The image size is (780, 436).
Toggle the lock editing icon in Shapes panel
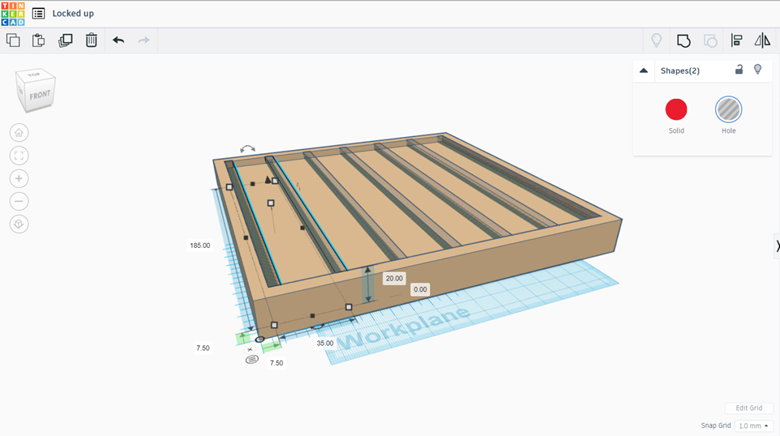[x=739, y=69]
